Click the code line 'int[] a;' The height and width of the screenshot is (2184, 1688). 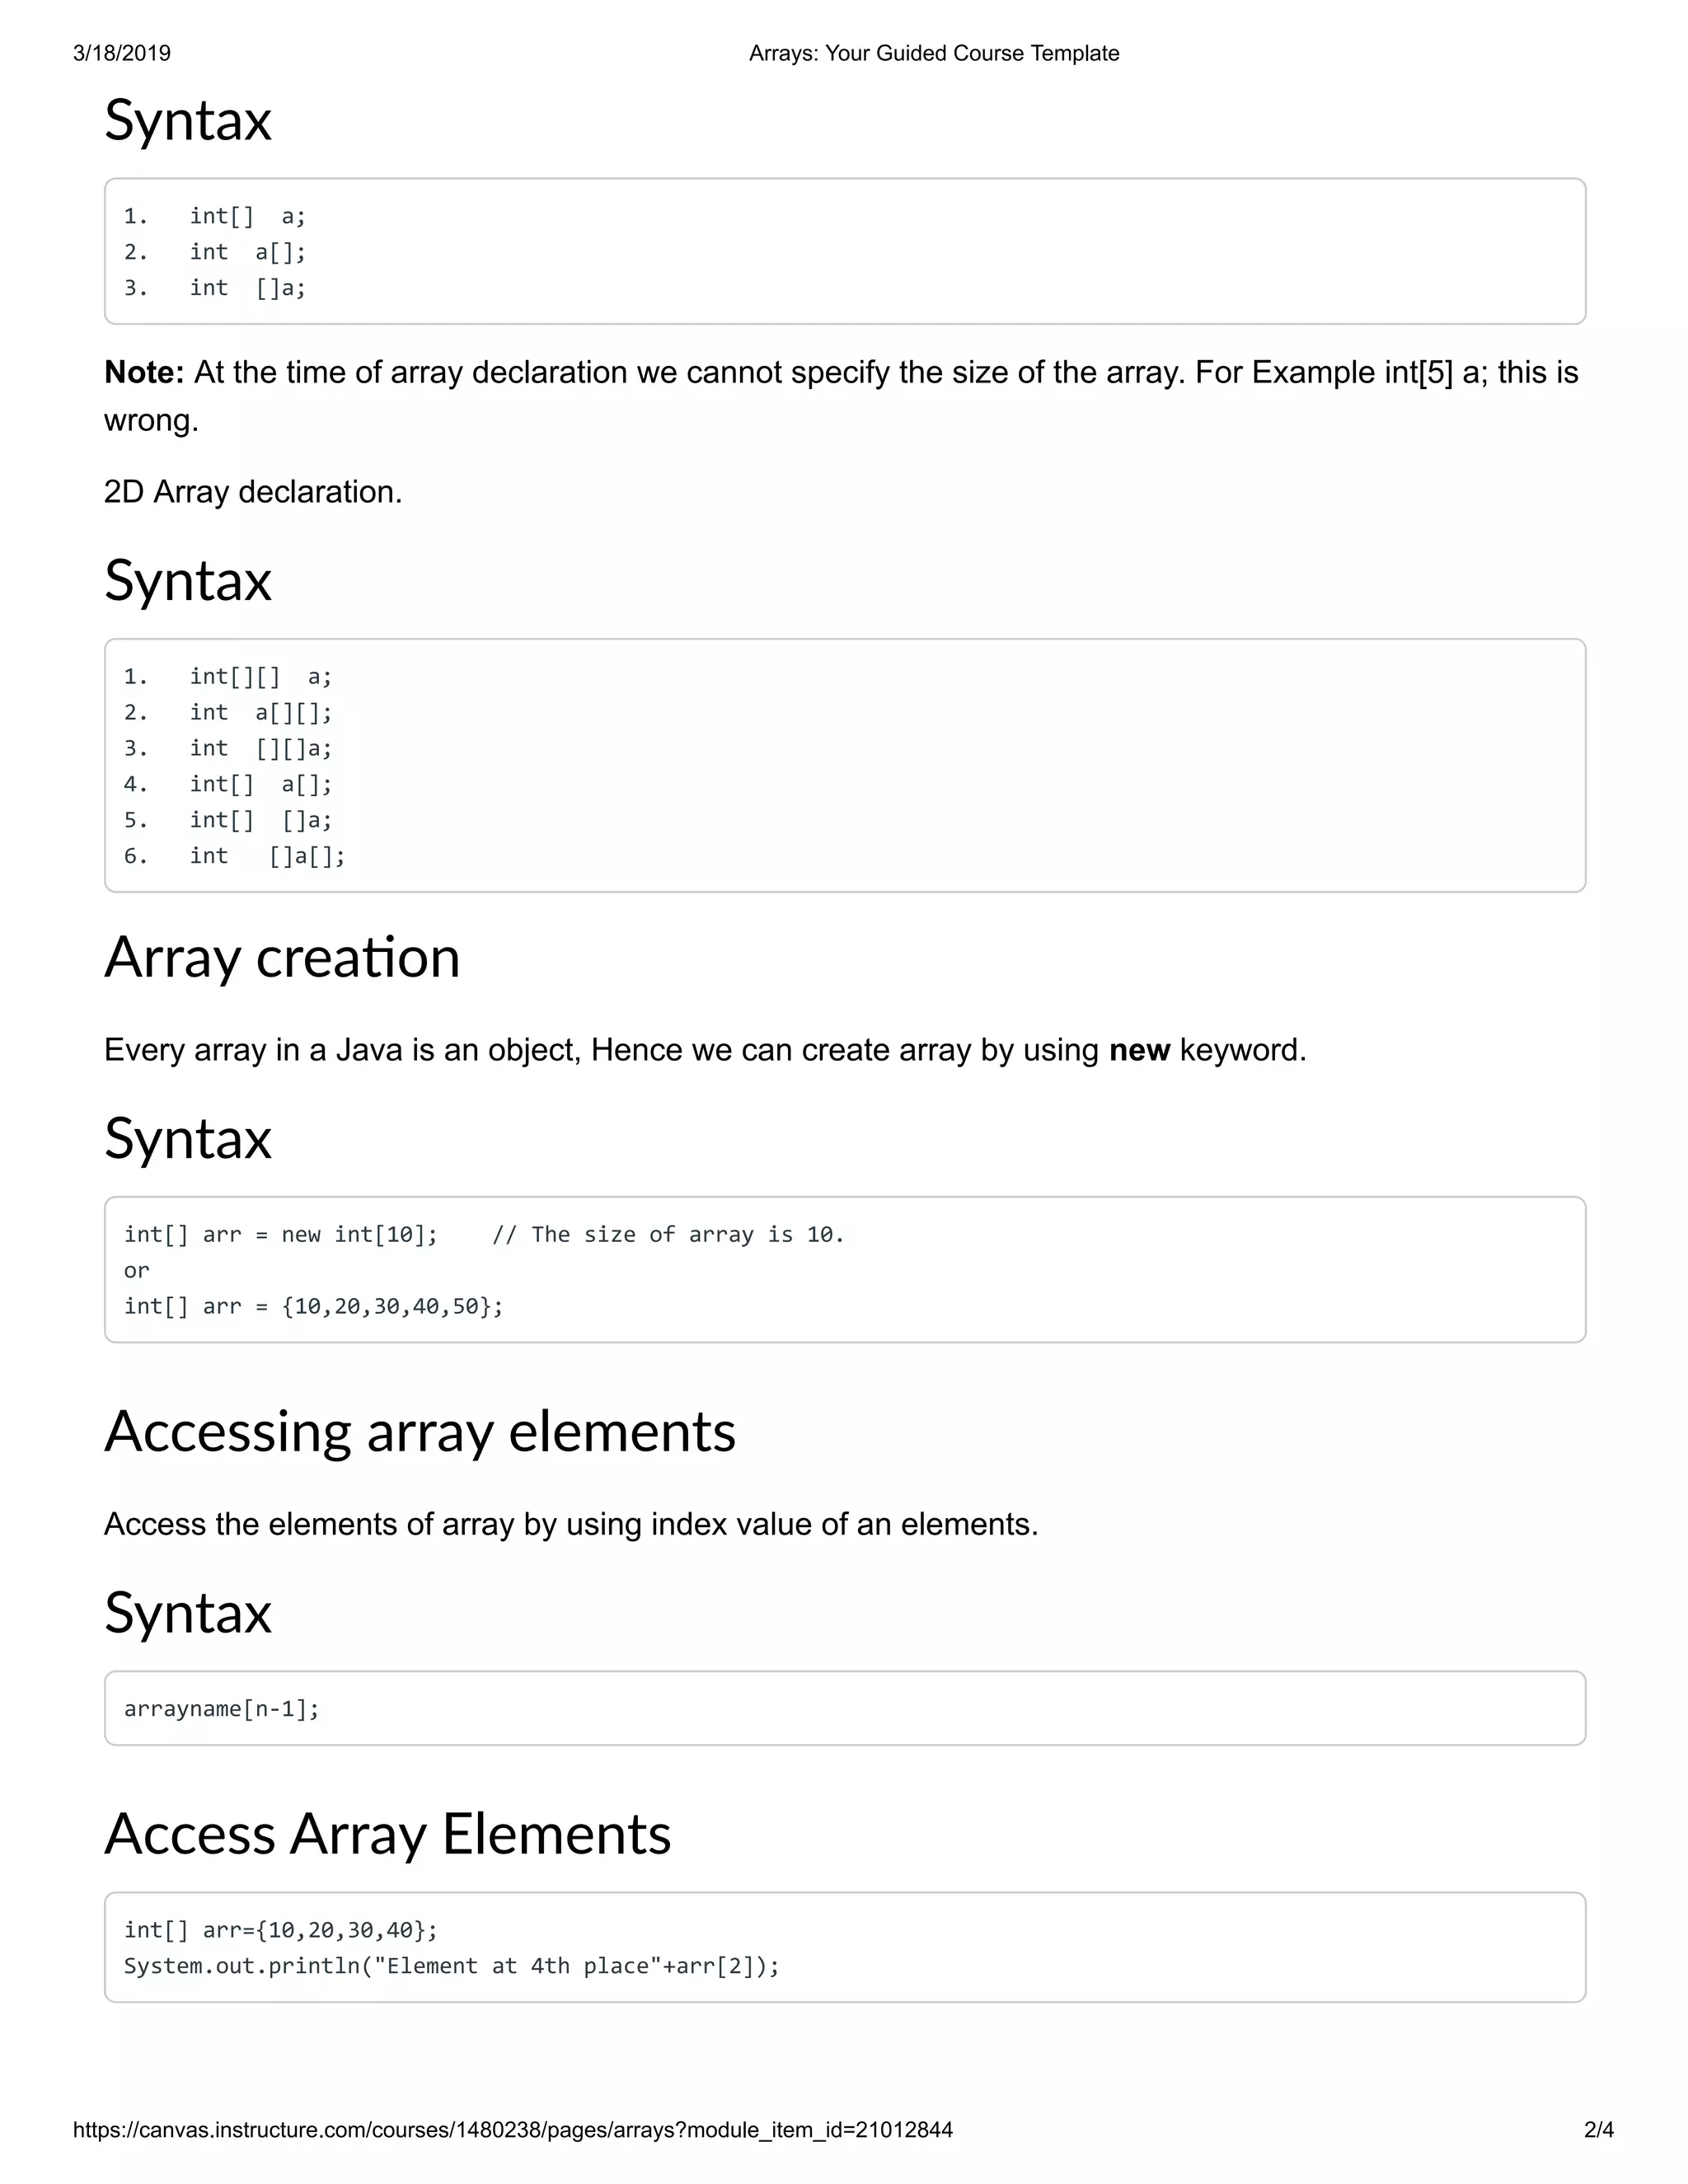[x=246, y=216]
